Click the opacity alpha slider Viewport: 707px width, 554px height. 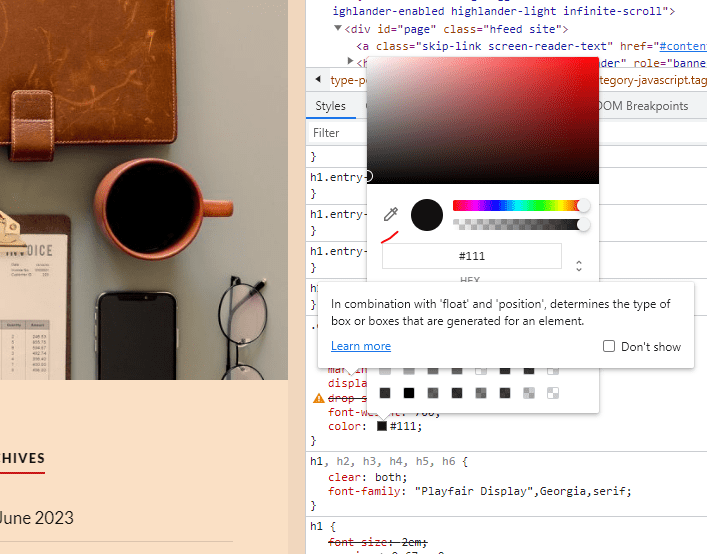(517, 225)
